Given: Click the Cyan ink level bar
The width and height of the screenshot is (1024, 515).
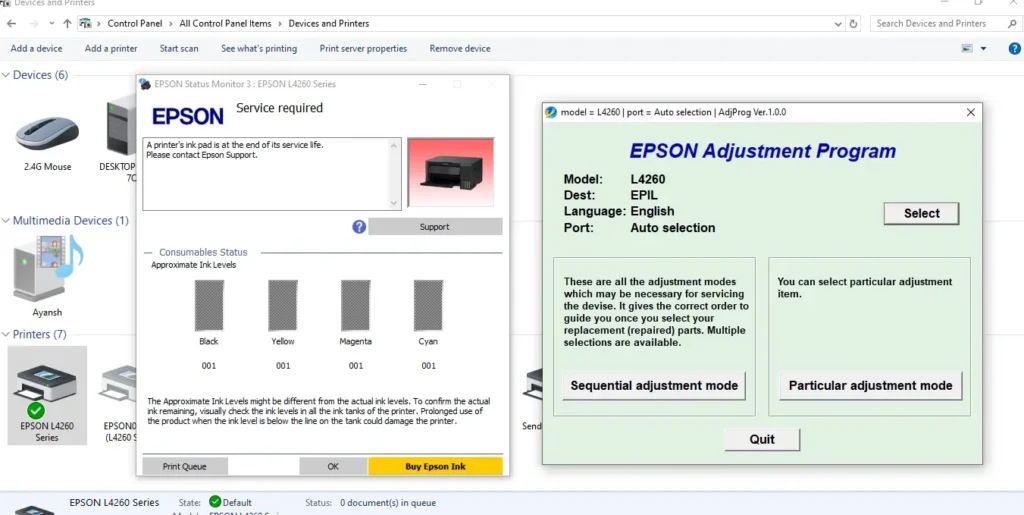Looking at the screenshot, I should [428, 305].
